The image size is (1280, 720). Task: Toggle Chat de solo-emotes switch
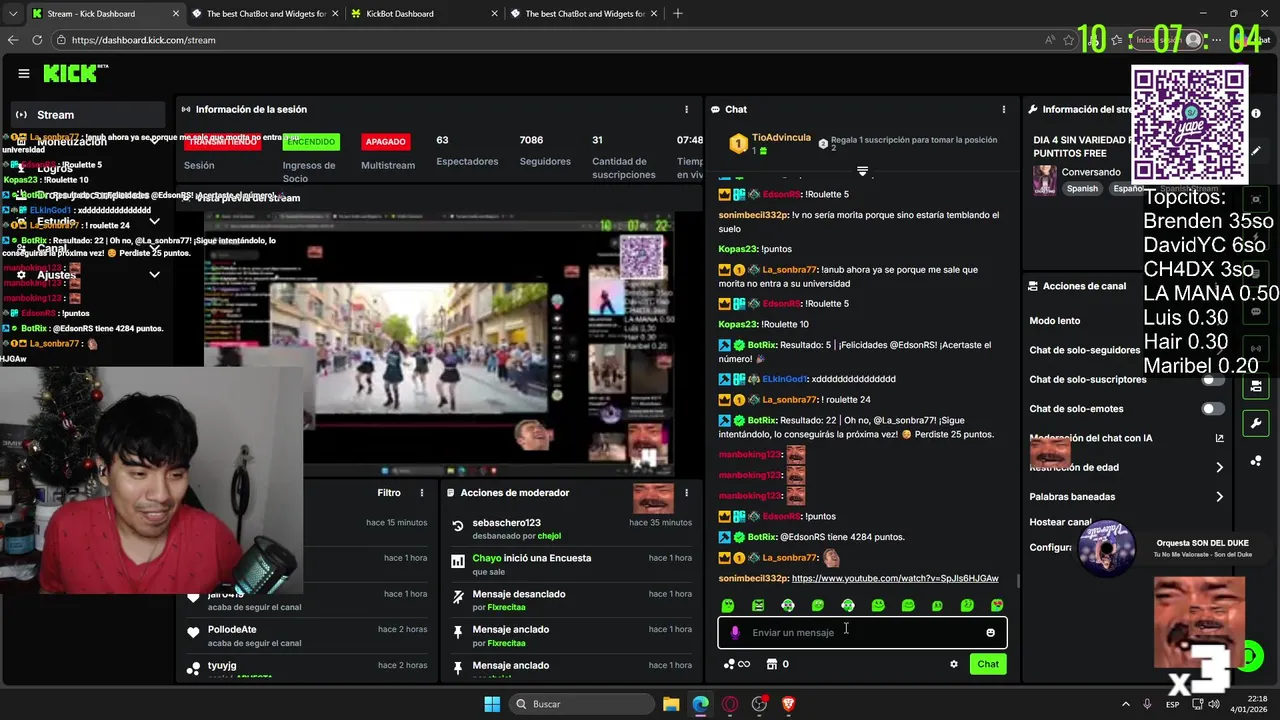pos(1213,409)
